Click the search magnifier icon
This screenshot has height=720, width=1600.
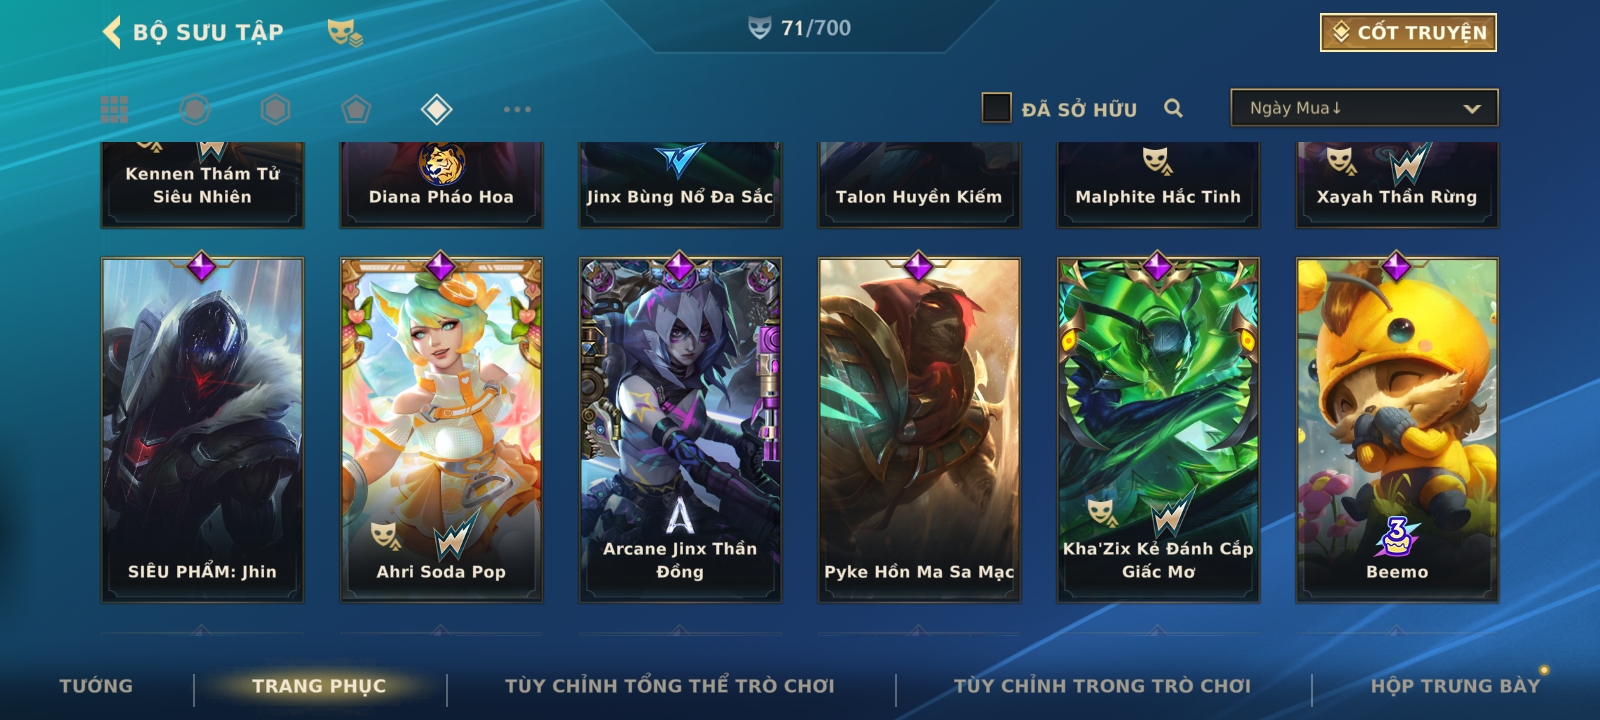(1173, 108)
